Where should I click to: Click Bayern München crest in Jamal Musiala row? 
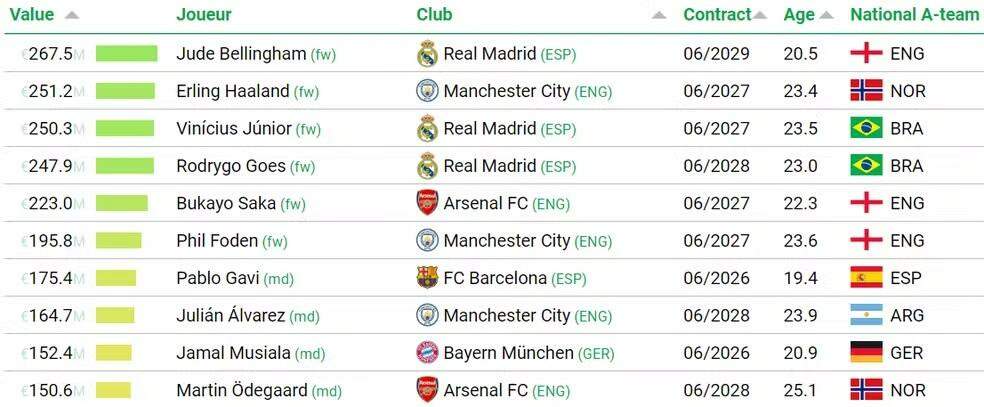427,353
